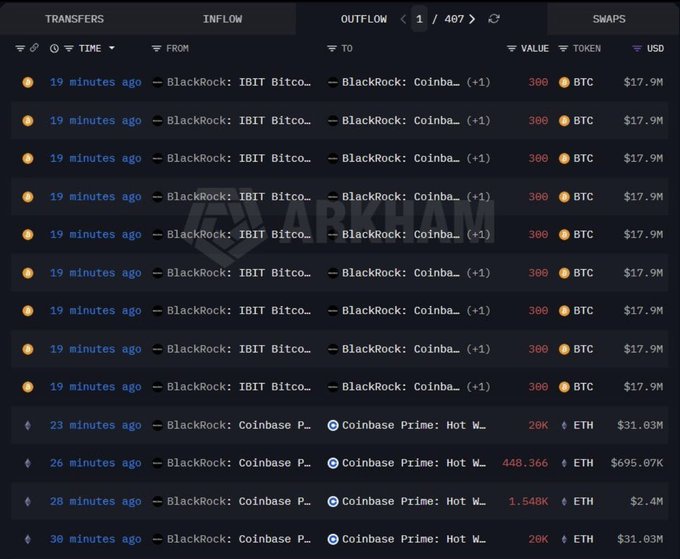The width and height of the screenshot is (680, 559).
Task: Open the chain filter icon beside link icon
Action: tap(20, 48)
